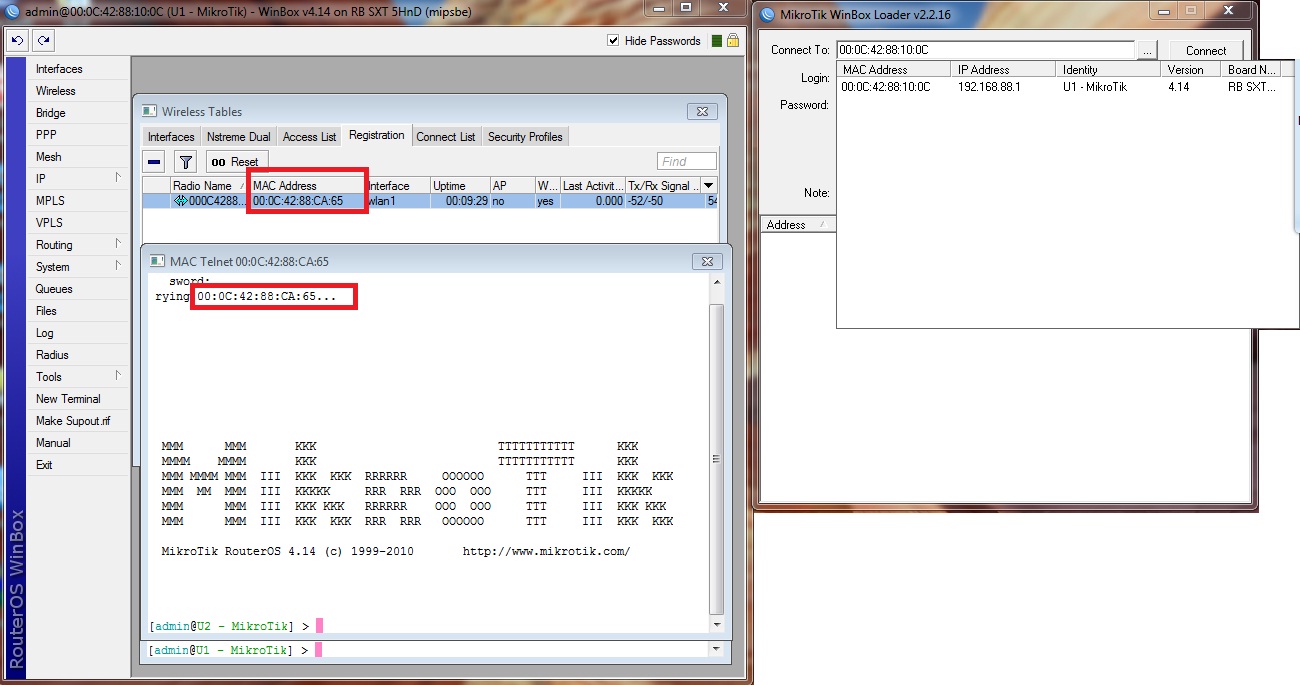
Task: Open New Terminal from the sidebar
Action: [x=78, y=399]
